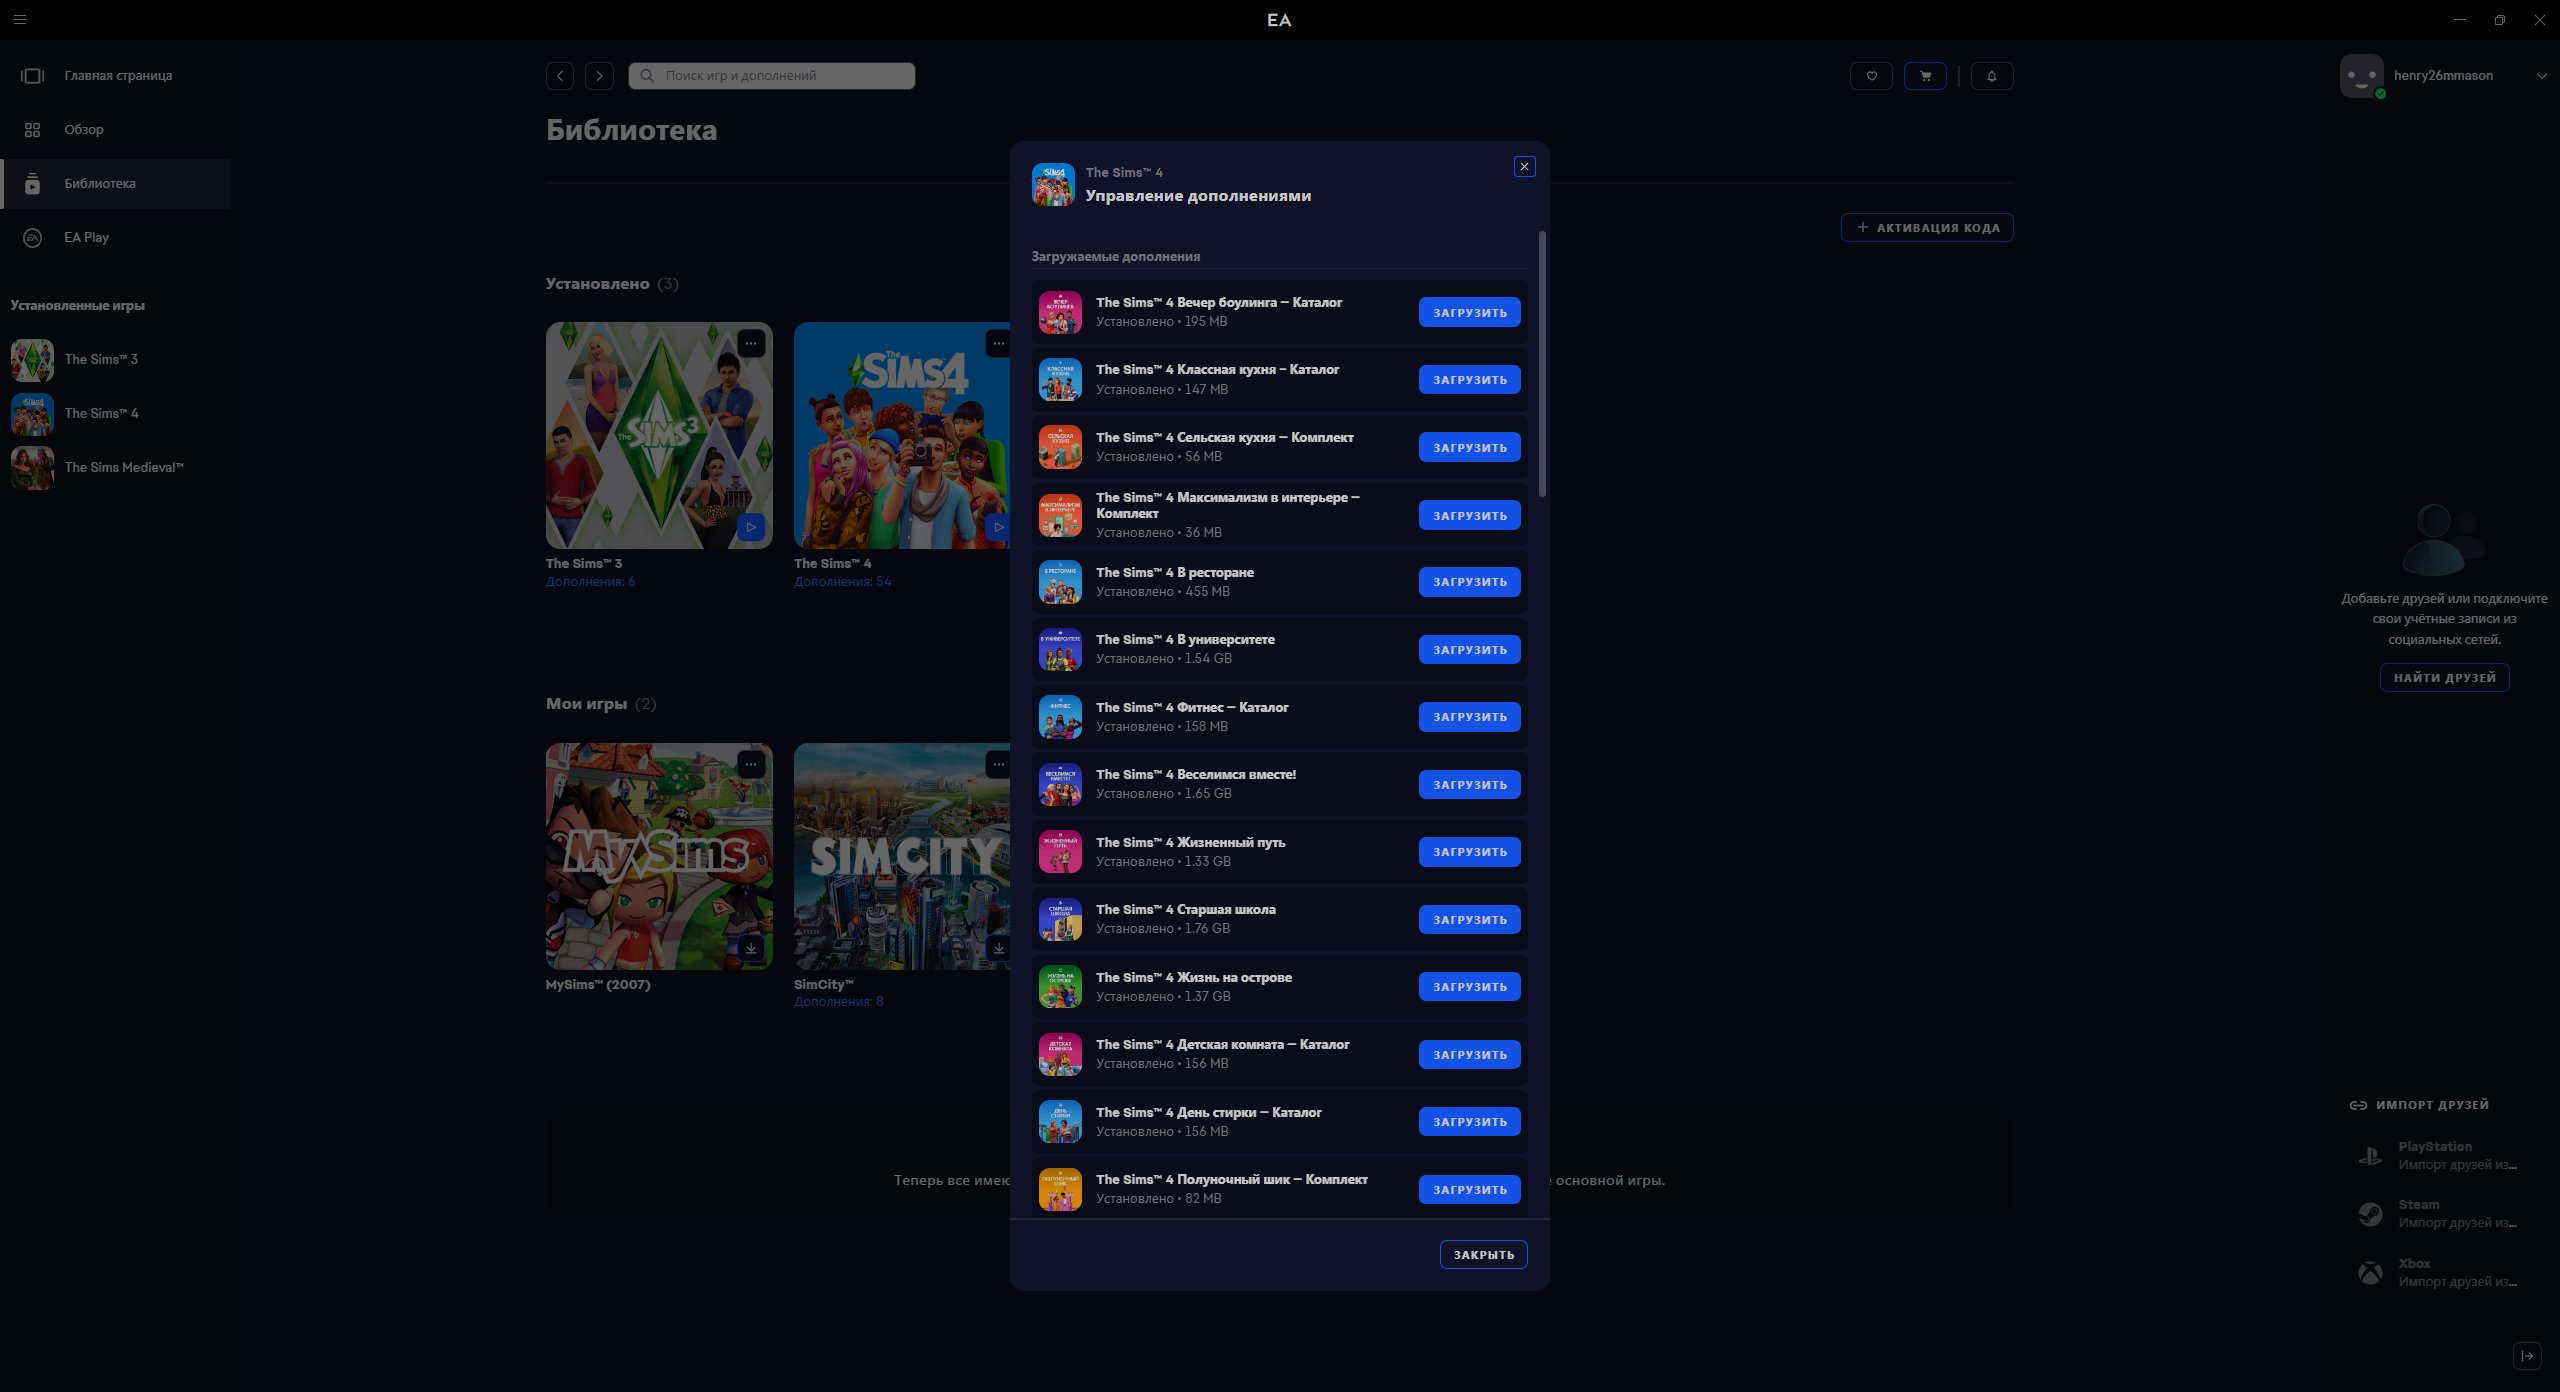Load Максимализм в интерьере add-on
2560x1392 pixels.
(x=1469, y=515)
